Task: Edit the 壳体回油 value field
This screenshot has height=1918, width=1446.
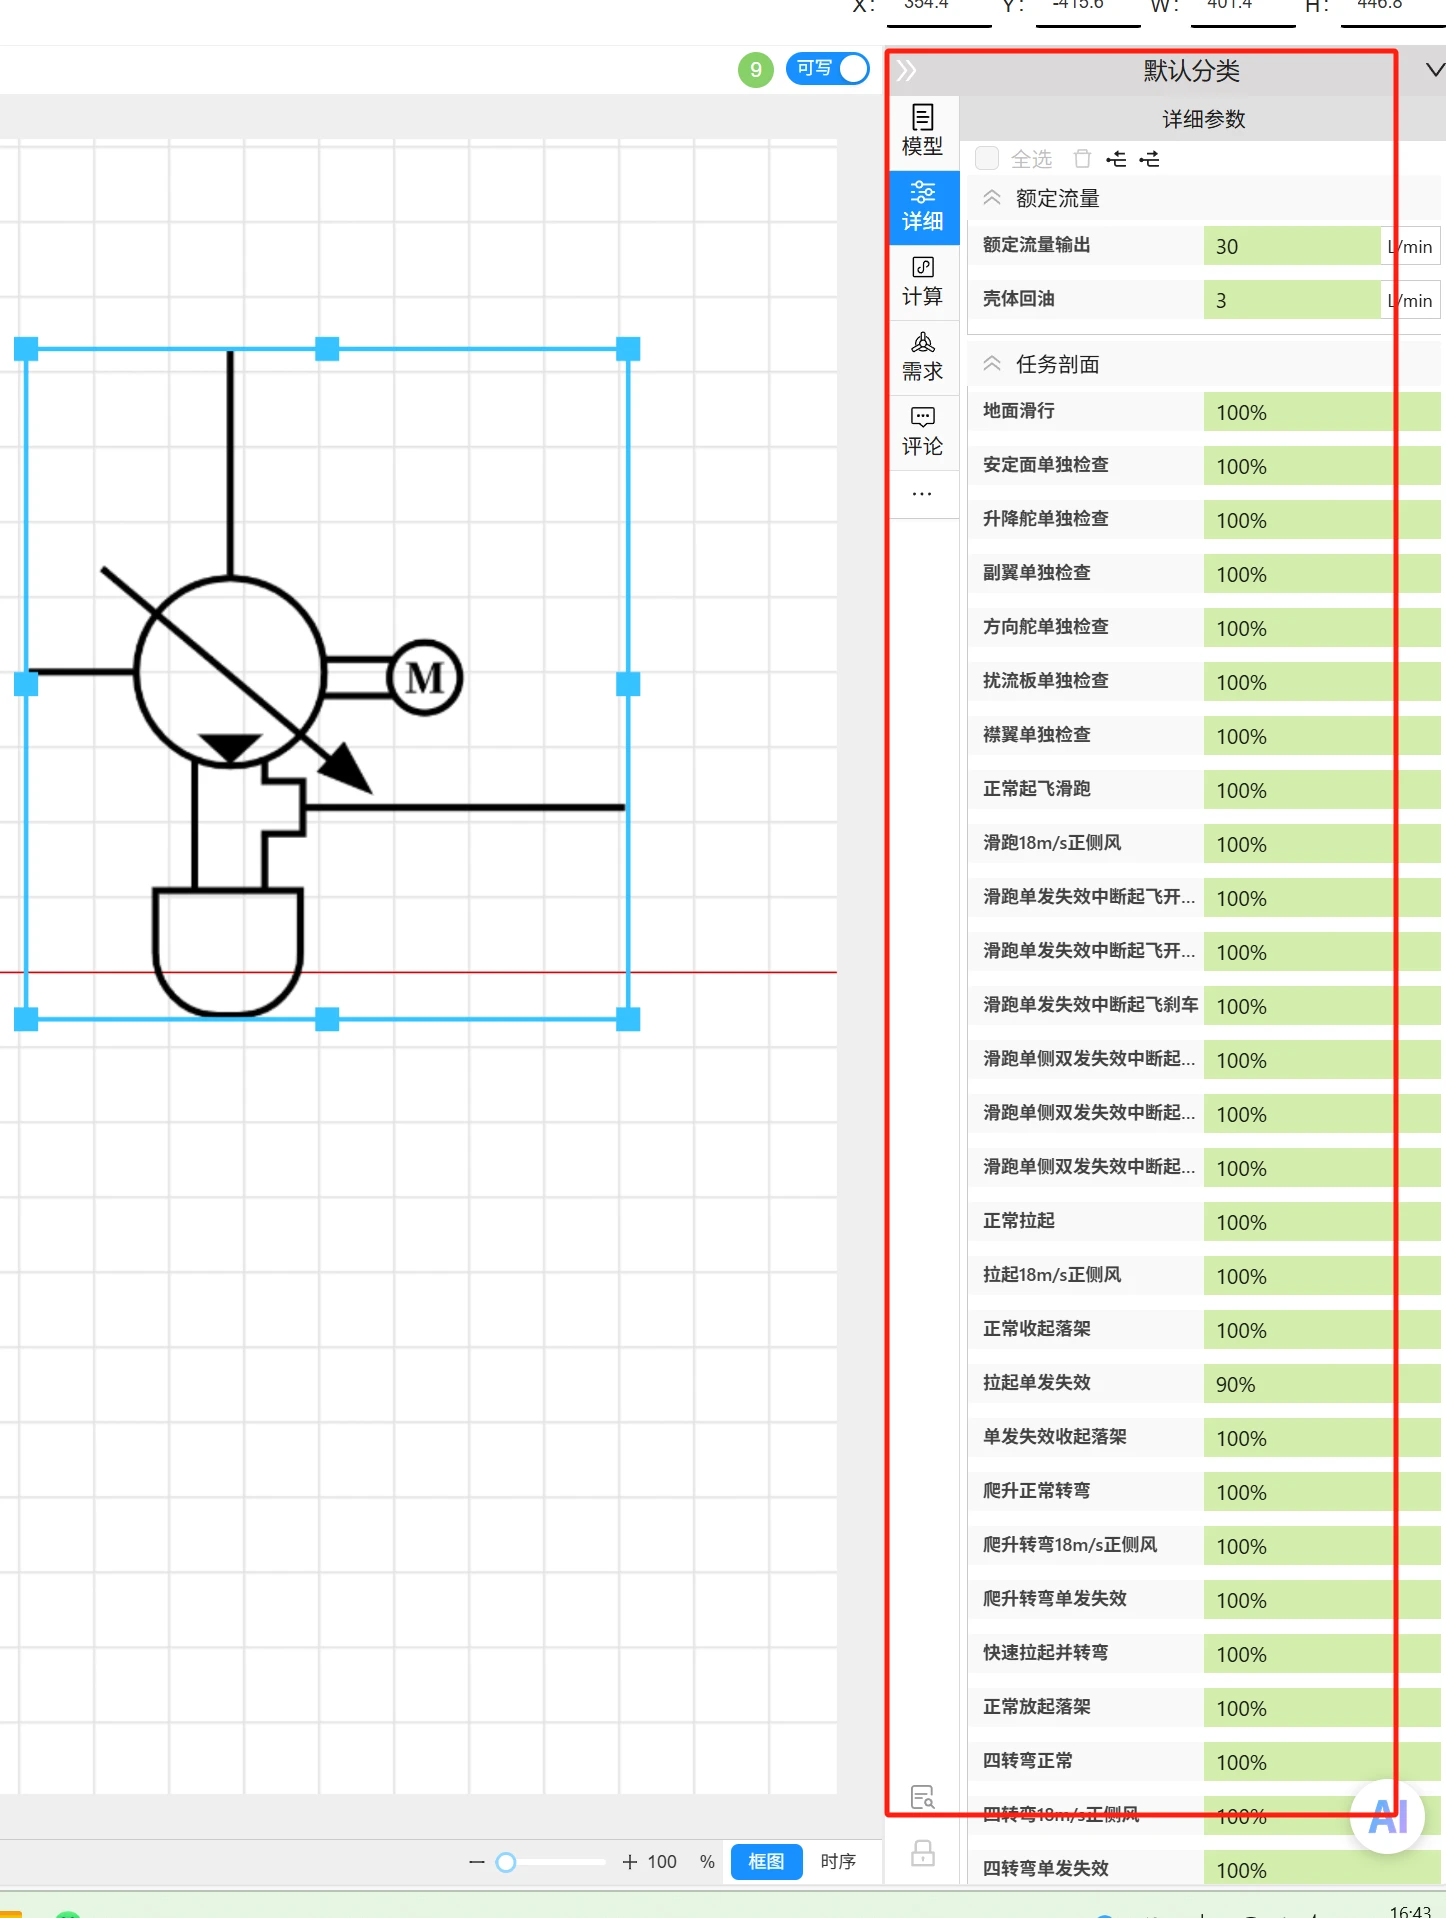Action: click(1292, 300)
